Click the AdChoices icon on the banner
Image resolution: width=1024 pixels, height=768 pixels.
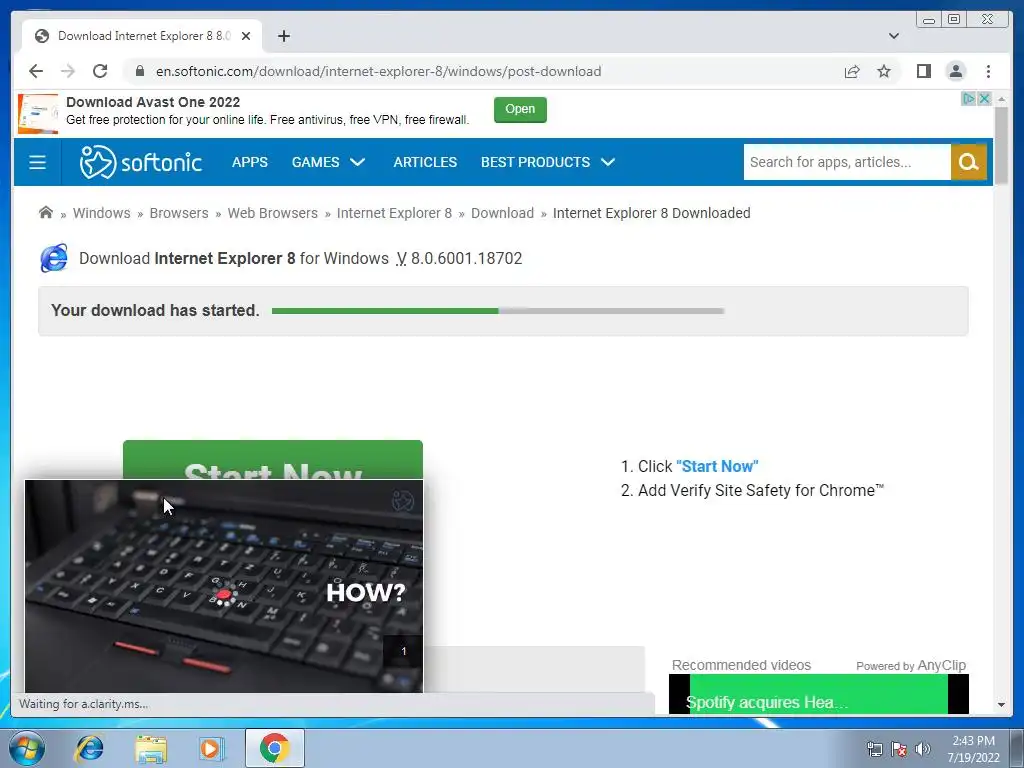point(968,99)
